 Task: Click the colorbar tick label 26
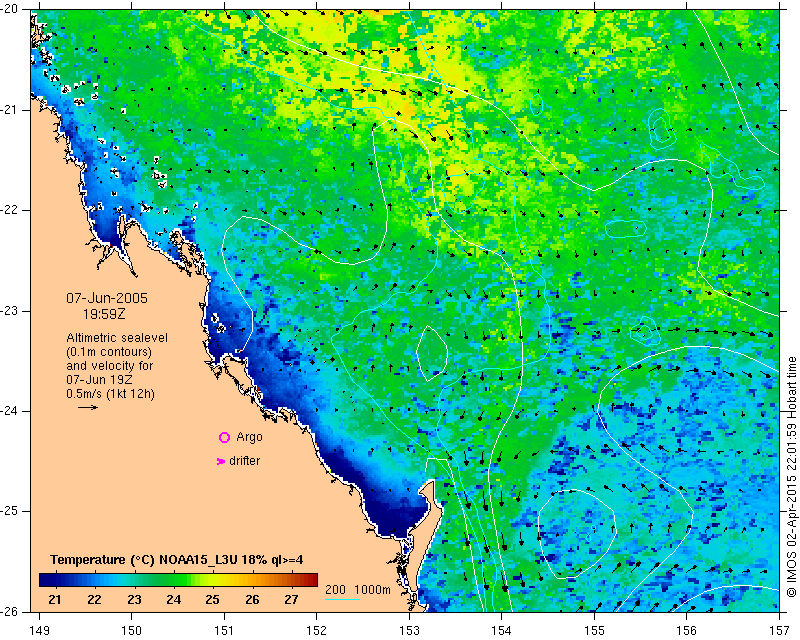[x=252, y=600]
